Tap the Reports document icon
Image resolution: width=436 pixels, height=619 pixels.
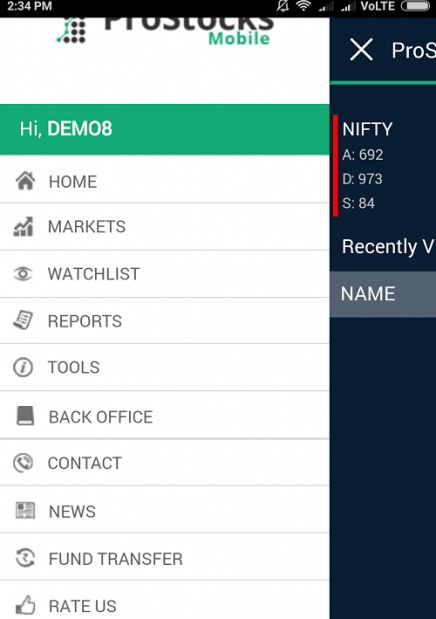[23, 320]
